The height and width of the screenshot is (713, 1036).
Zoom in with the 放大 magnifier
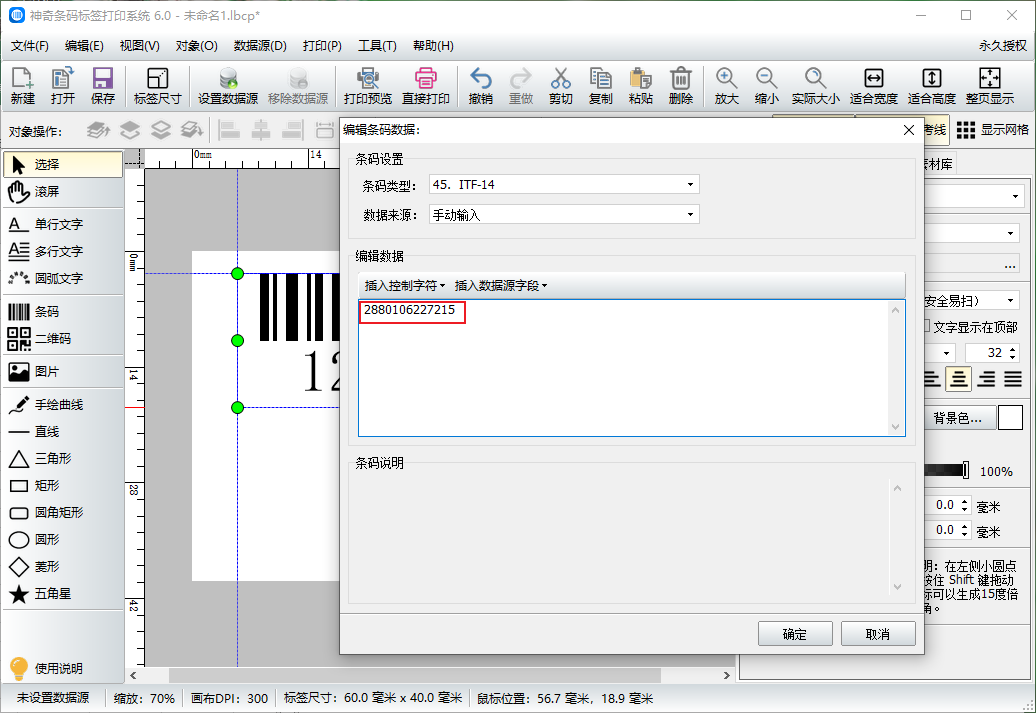(726, 86)
